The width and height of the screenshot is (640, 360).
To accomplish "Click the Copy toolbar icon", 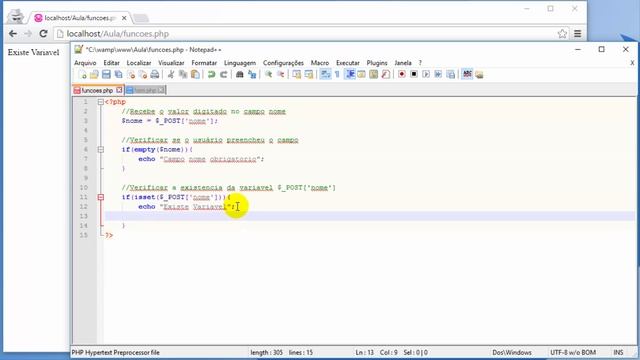I will [183, 75].
